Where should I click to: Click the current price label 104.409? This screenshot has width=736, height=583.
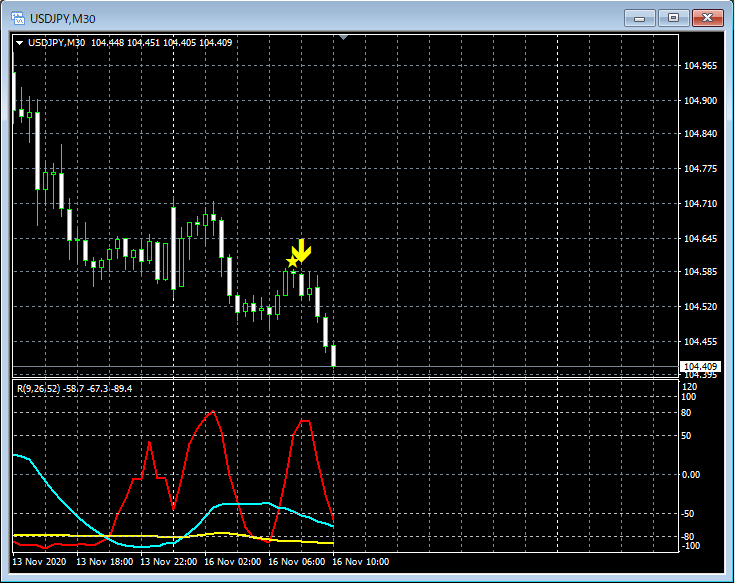[700, 366]
